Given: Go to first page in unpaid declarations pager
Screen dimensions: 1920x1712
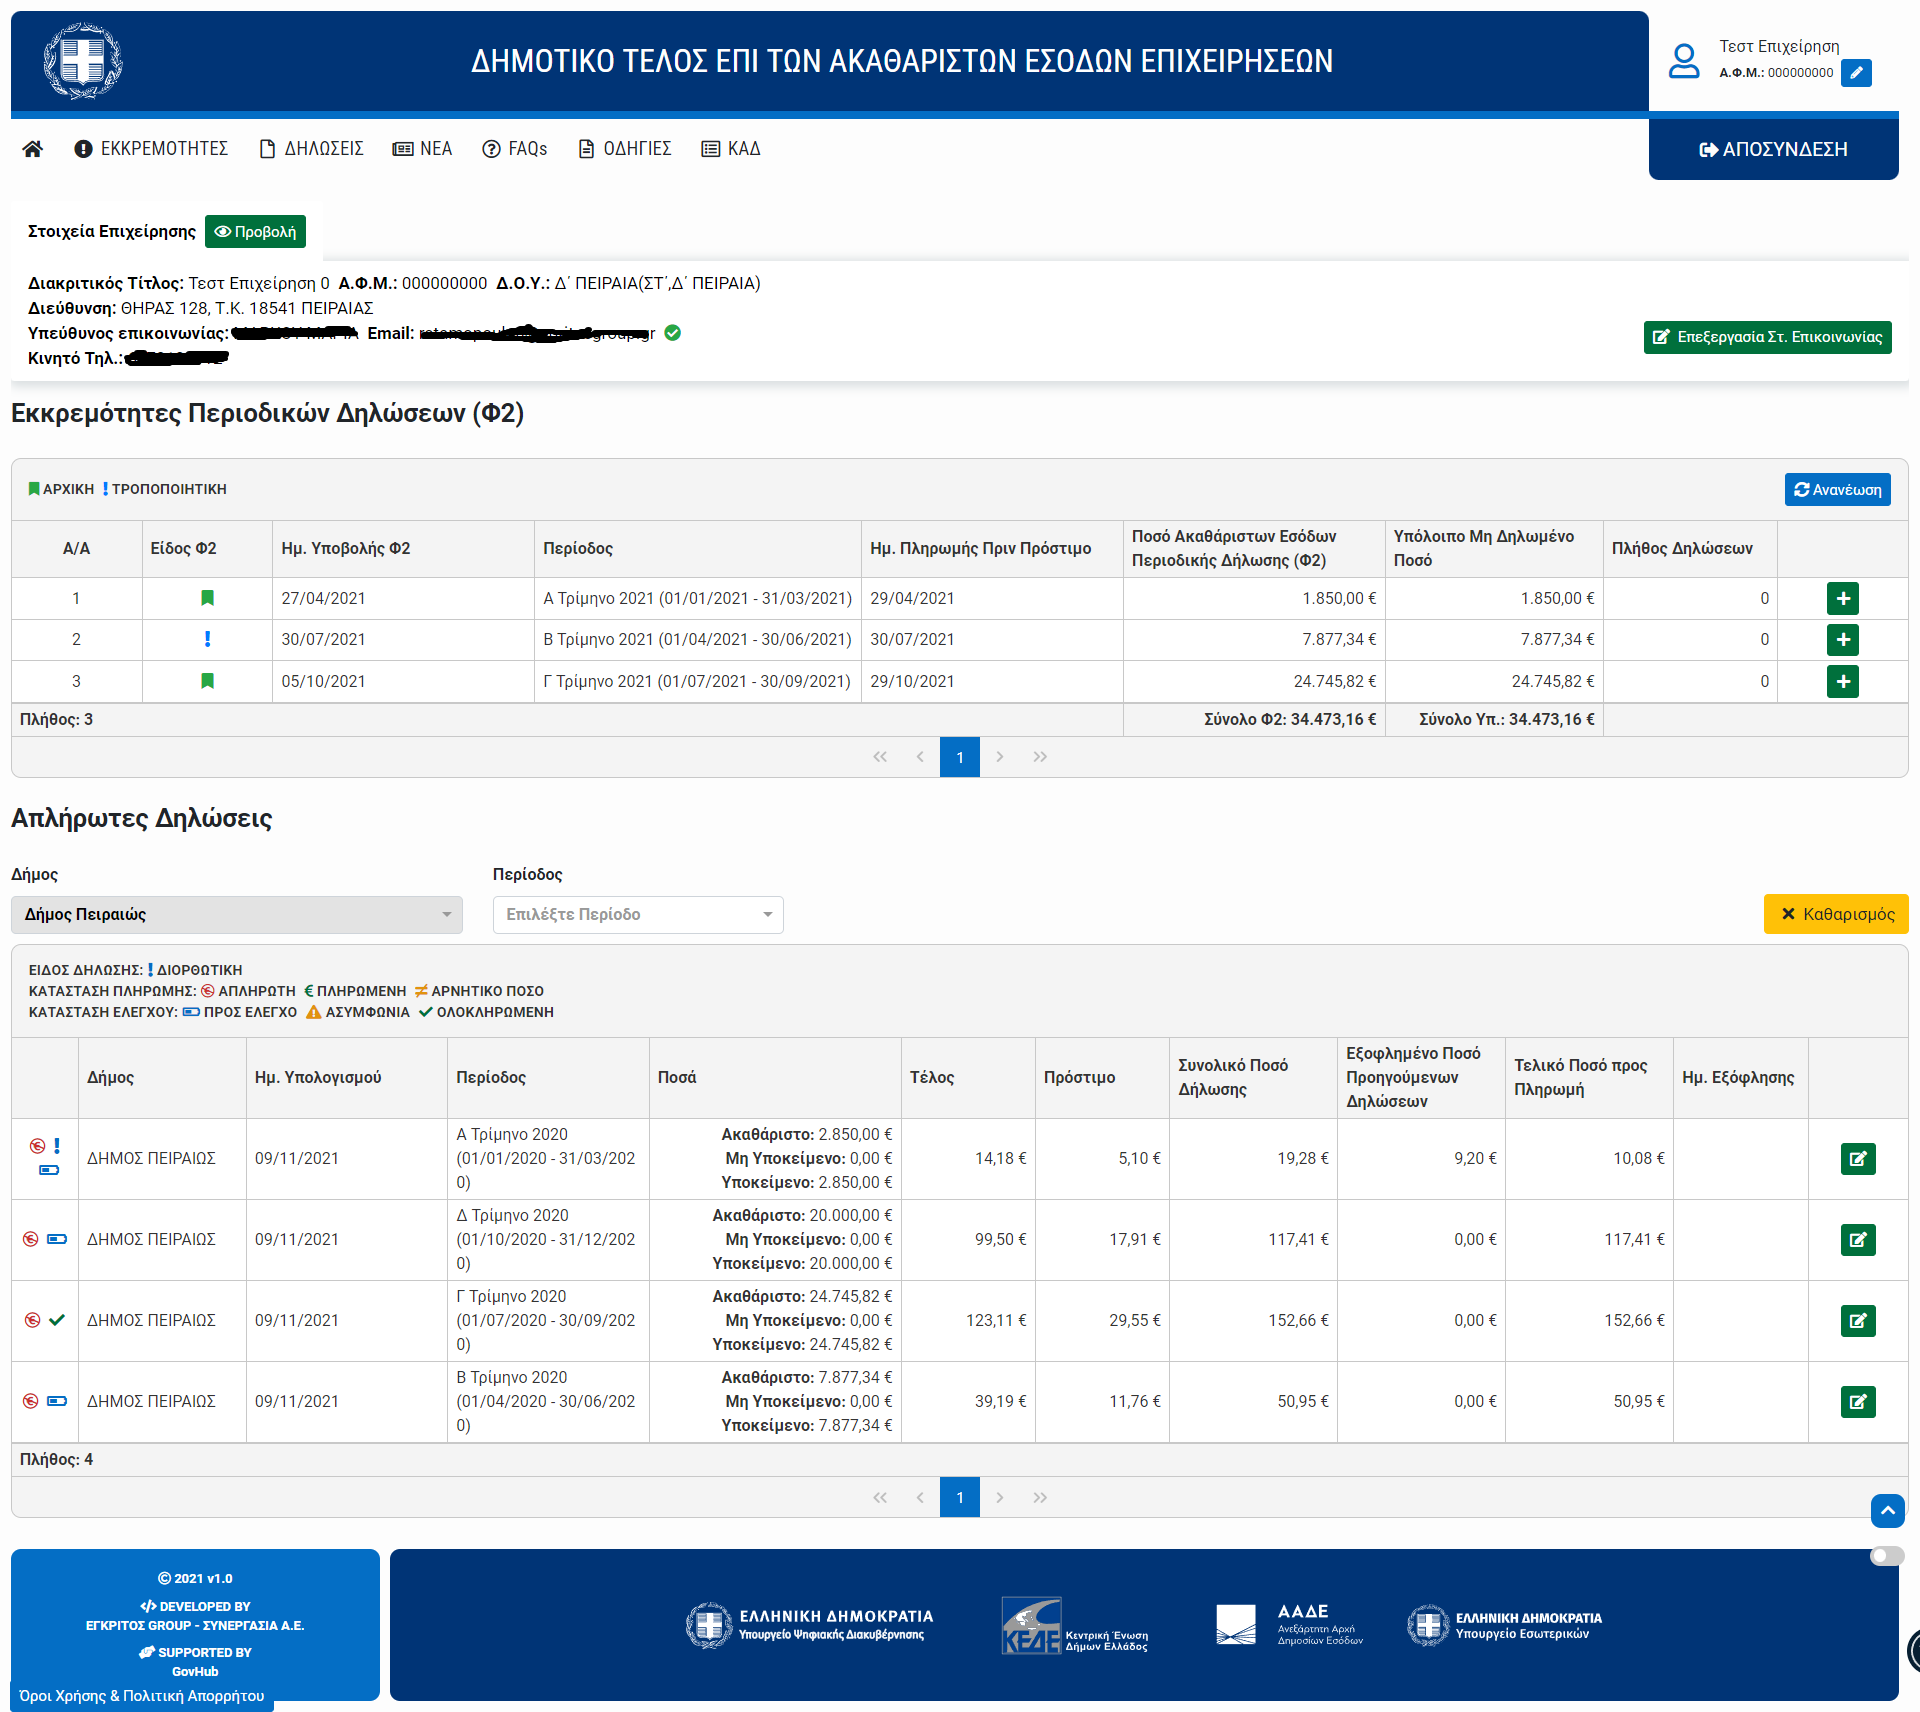Looking at the screenshot, I should point(880,1498).
